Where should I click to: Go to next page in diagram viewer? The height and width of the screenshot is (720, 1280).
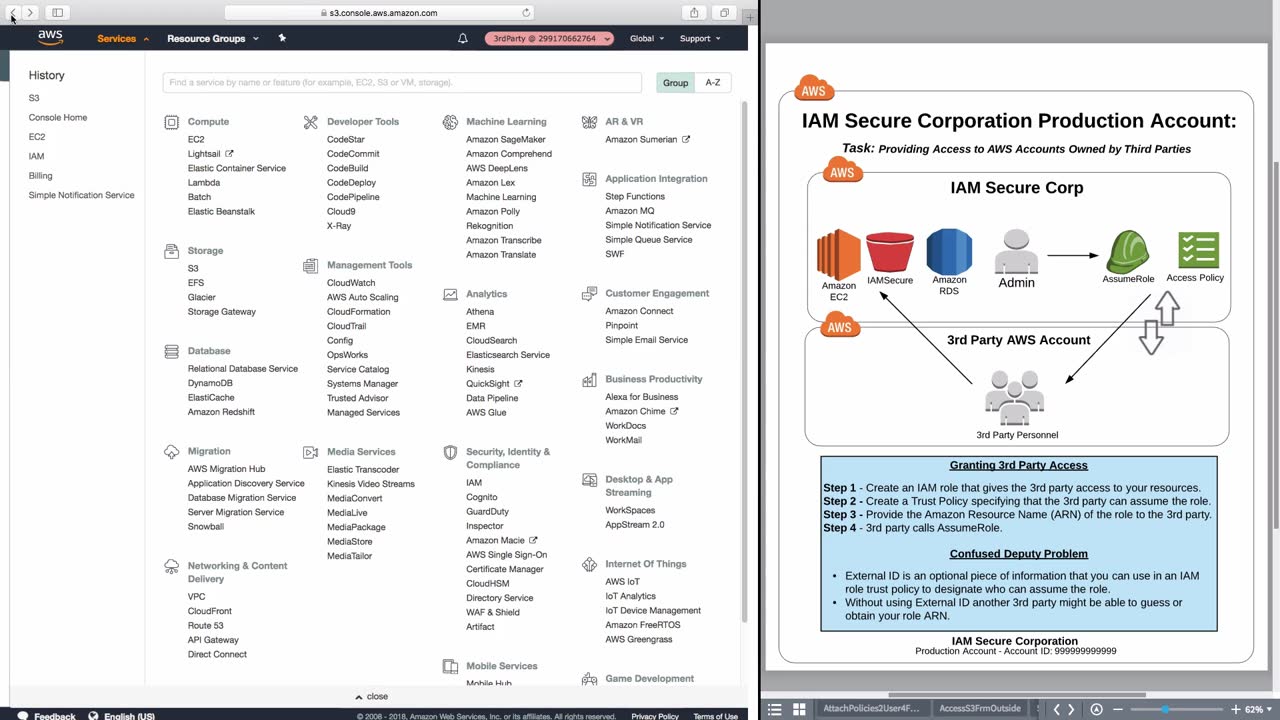[x=1071, y=709]
